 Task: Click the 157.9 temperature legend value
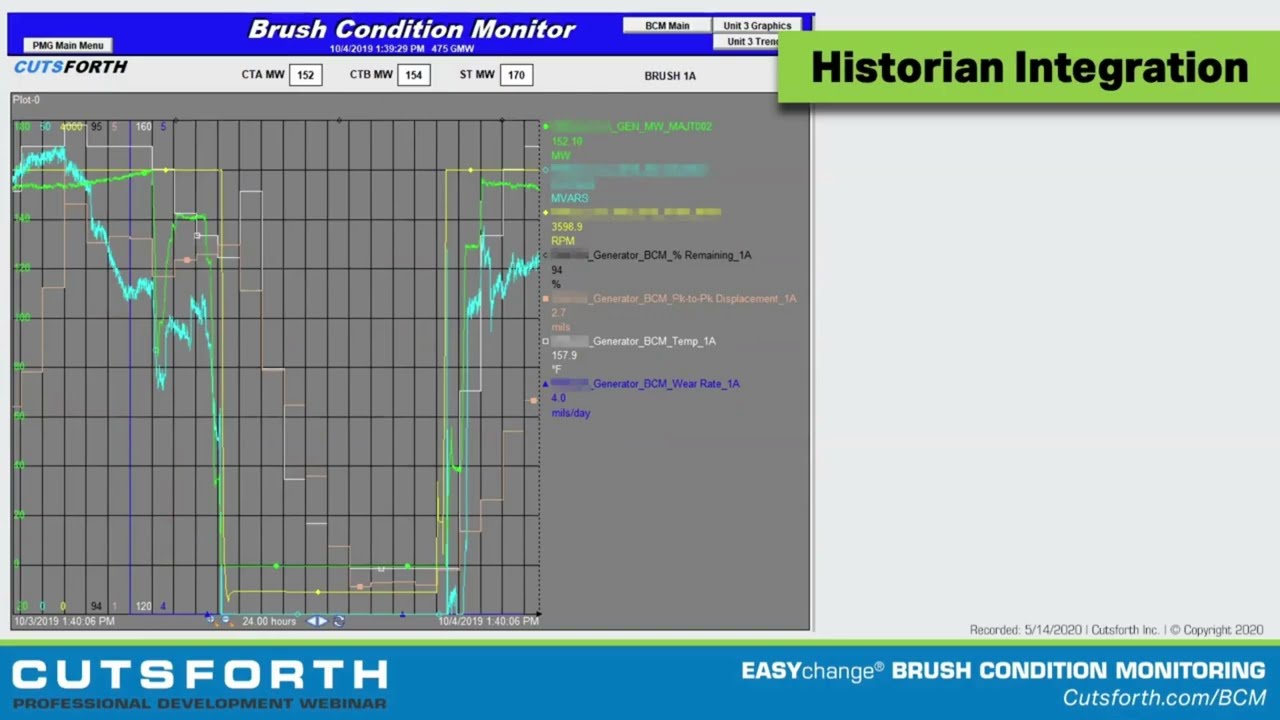[x=564, y=355]
